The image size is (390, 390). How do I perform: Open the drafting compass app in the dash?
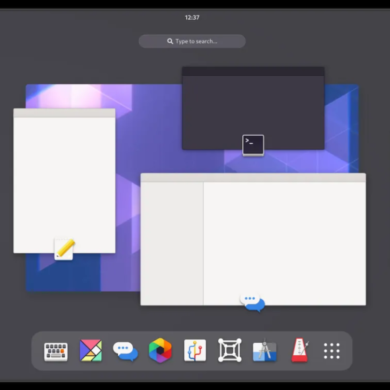tap(265, 351)
